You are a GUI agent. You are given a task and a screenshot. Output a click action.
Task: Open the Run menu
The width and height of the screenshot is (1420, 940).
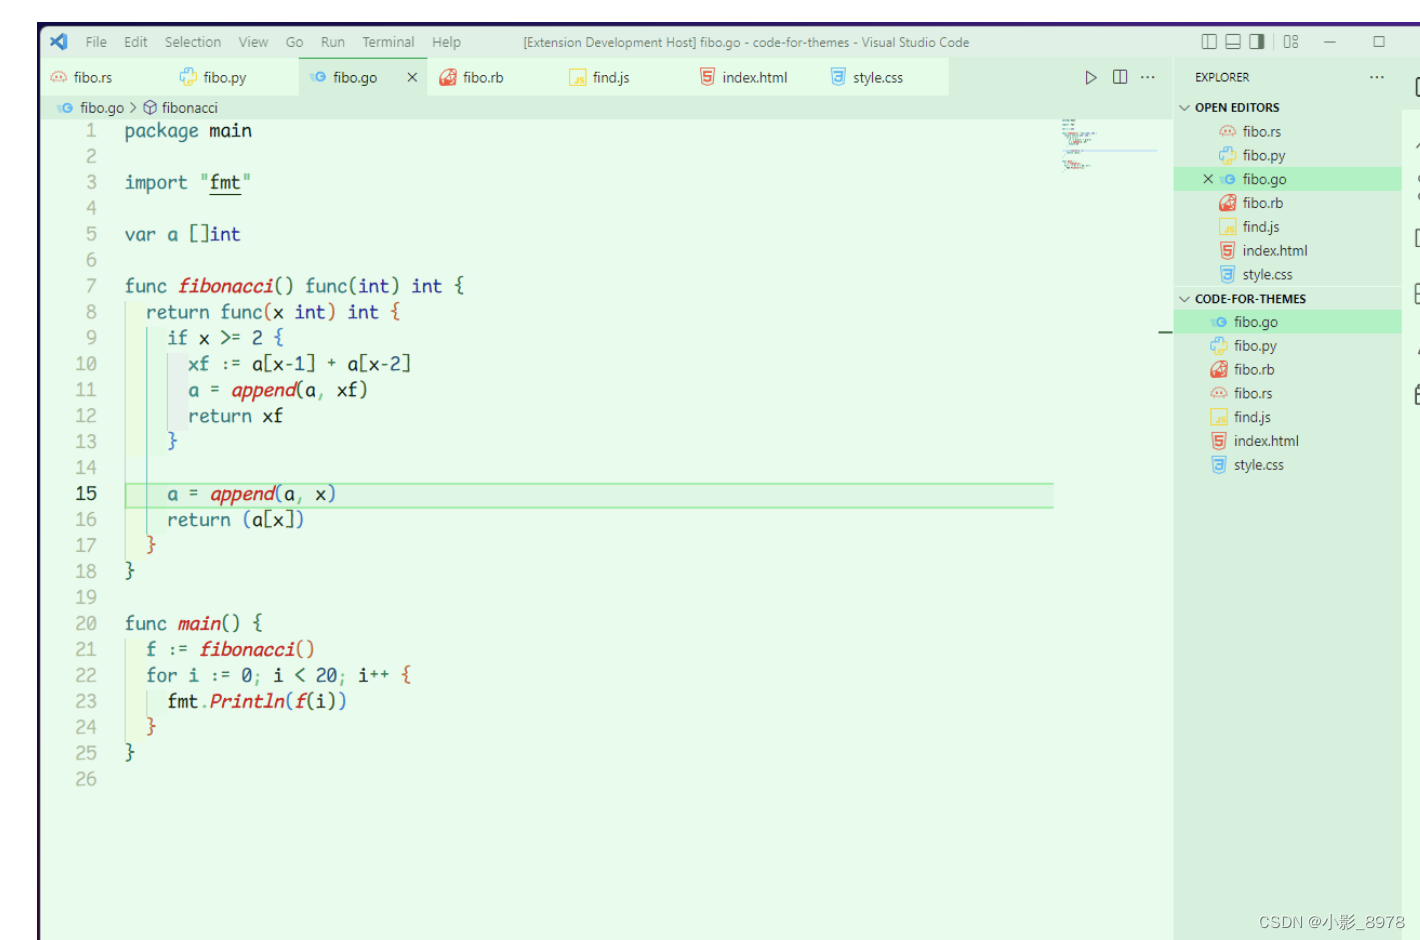(332, 42)
